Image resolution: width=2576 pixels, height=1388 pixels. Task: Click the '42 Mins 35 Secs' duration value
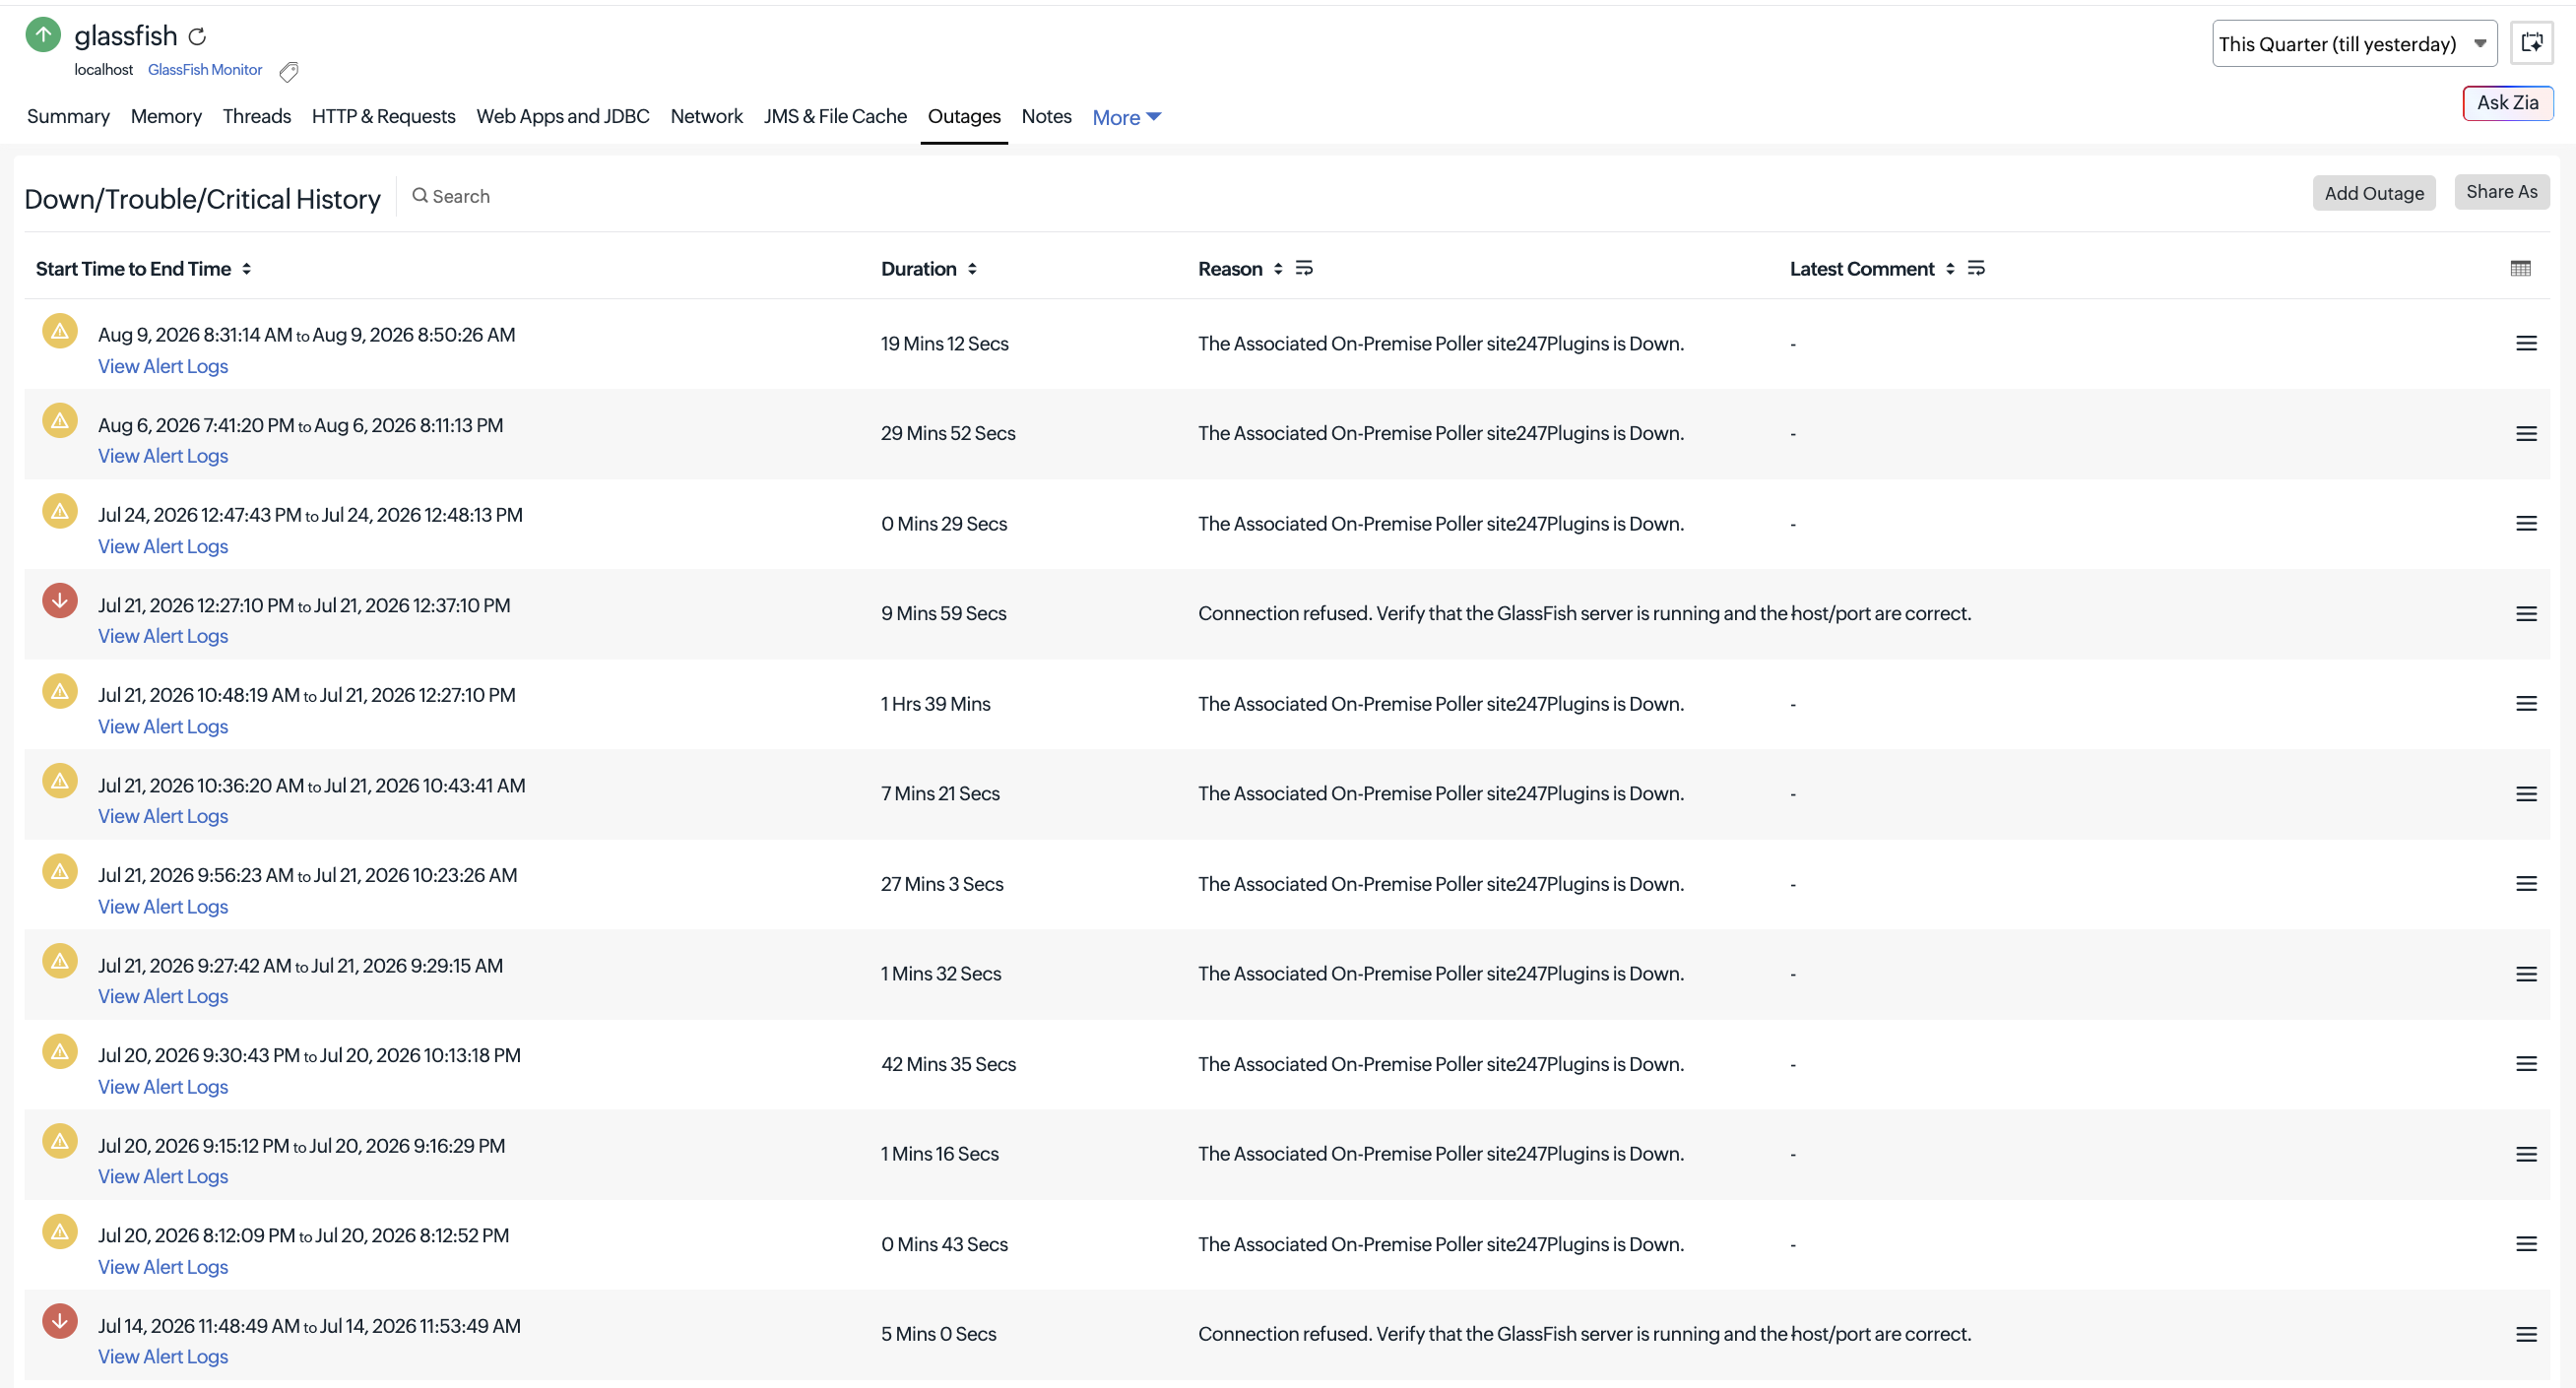(948, 1064)
